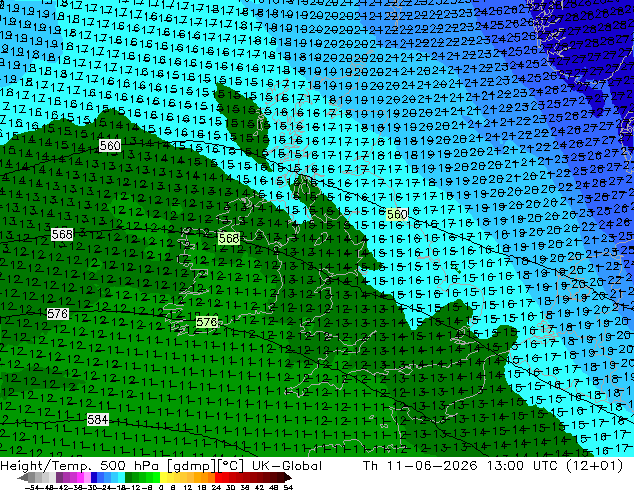Click the white 560 contour label over the Atlantic

click(x=110, y=146)
